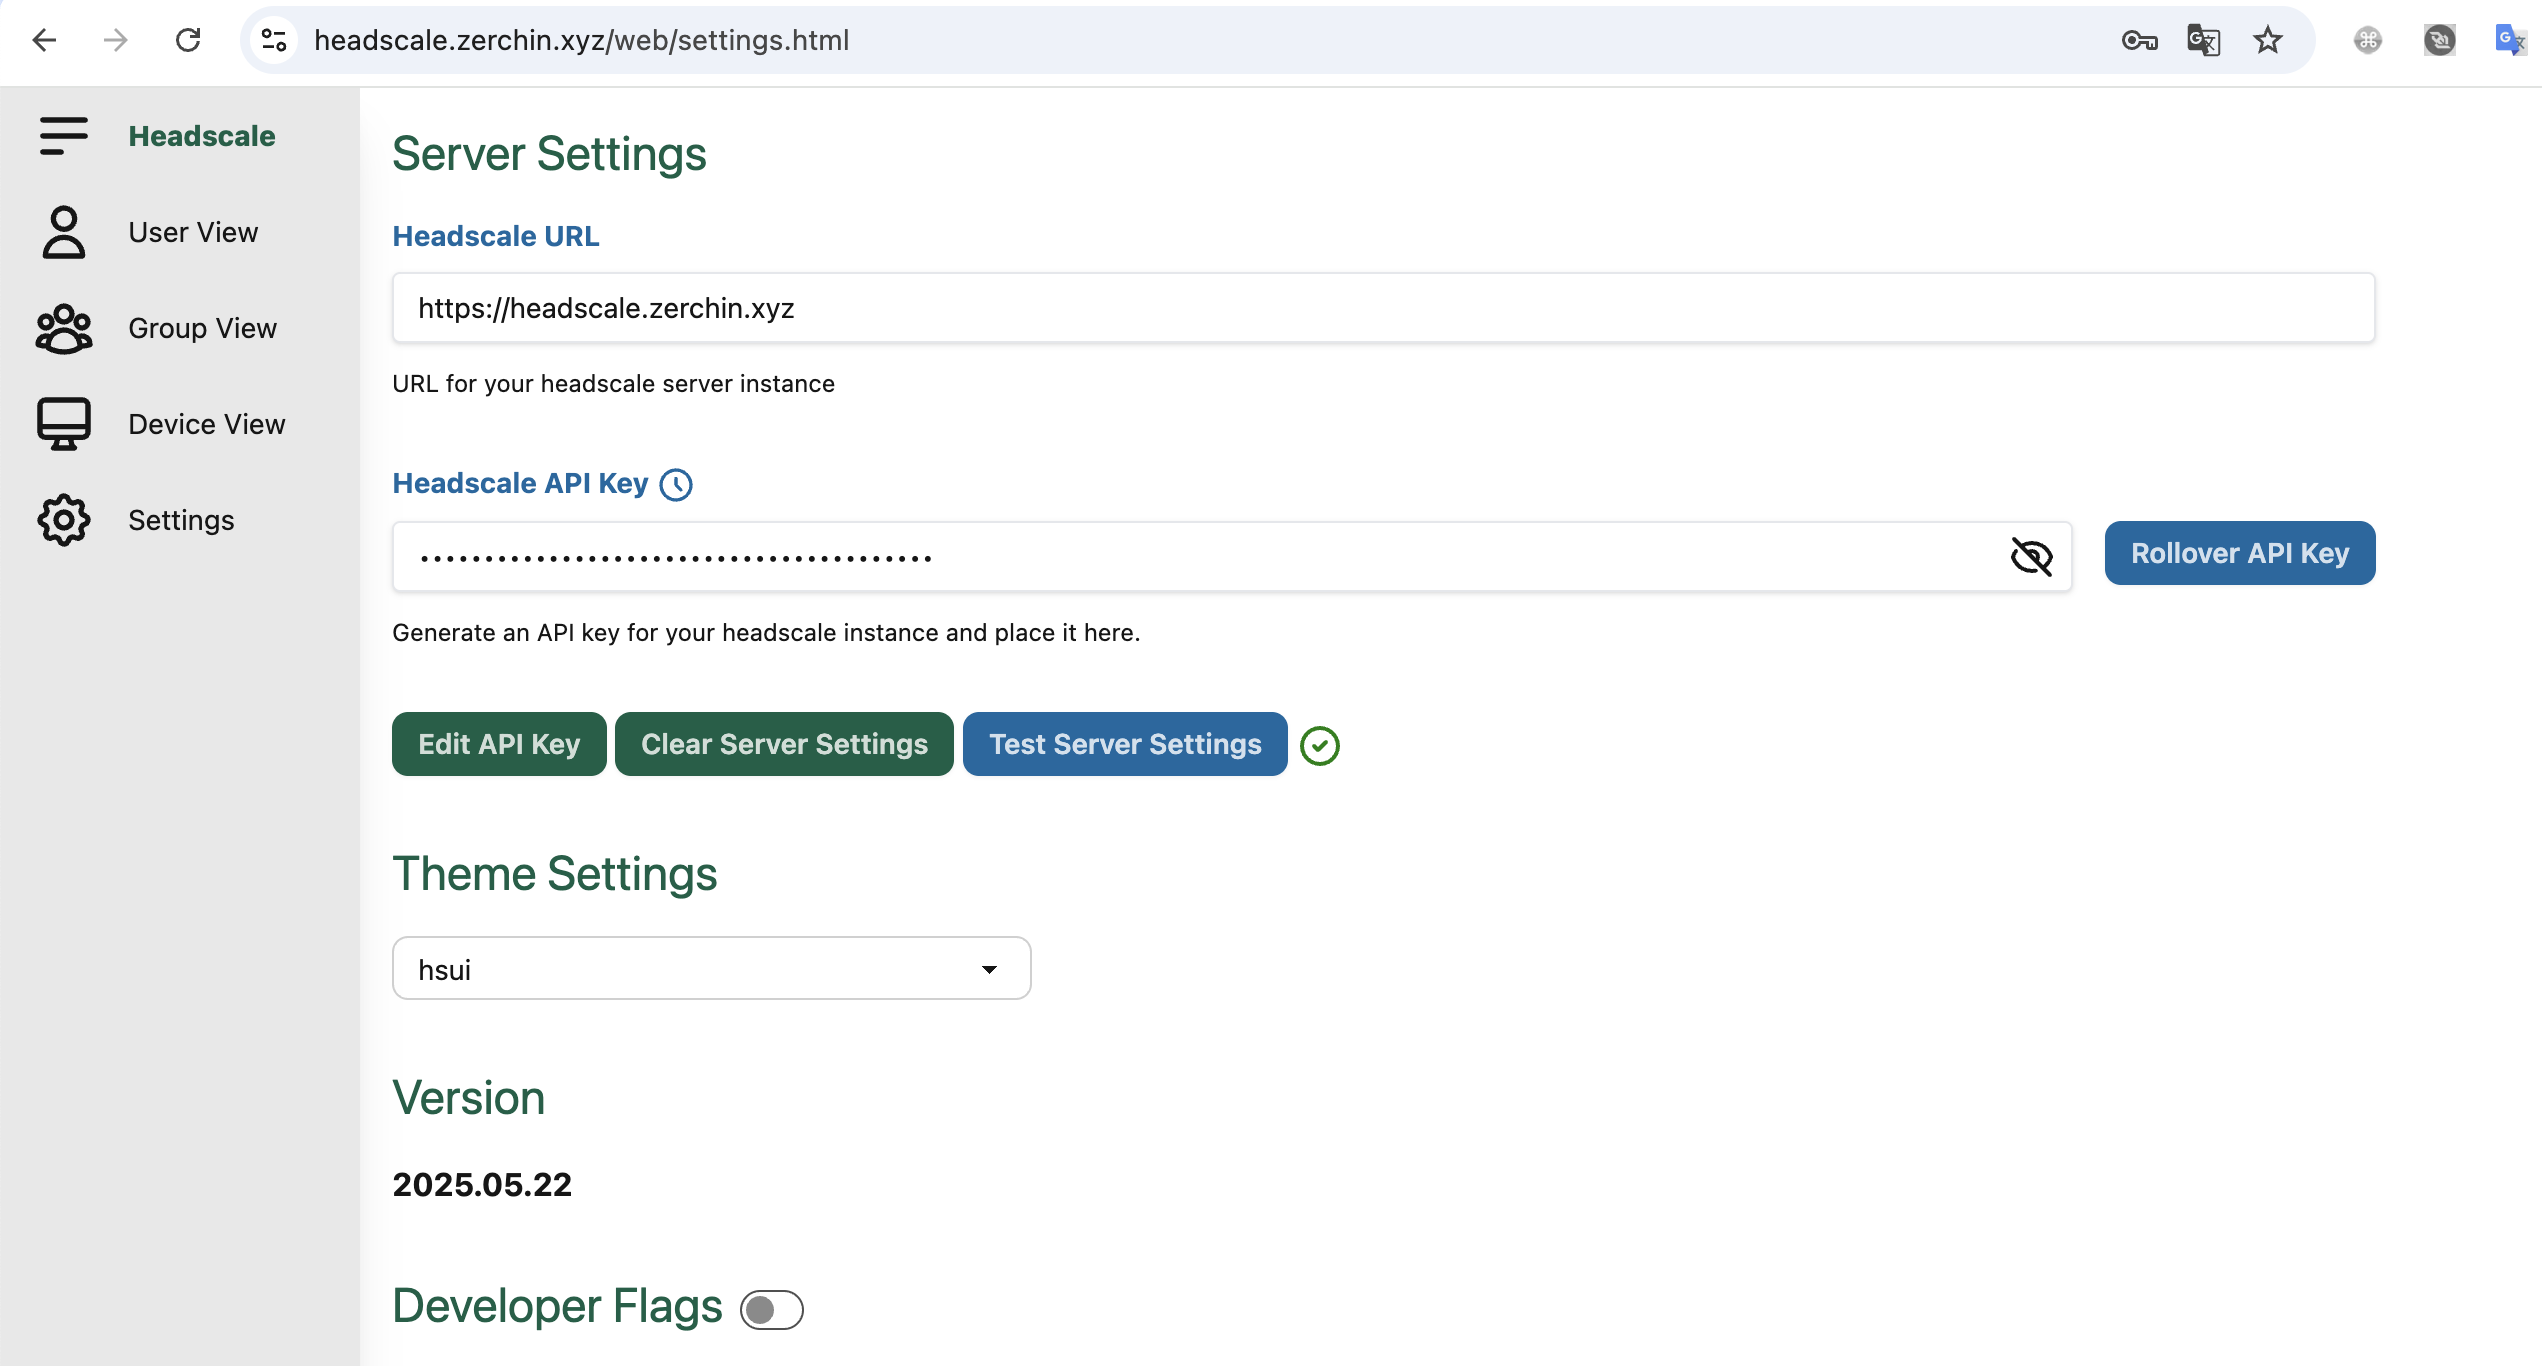The image size is (2542, 1366).
Task: Click the Google Translate extension icon
Action: point(2510,40)
